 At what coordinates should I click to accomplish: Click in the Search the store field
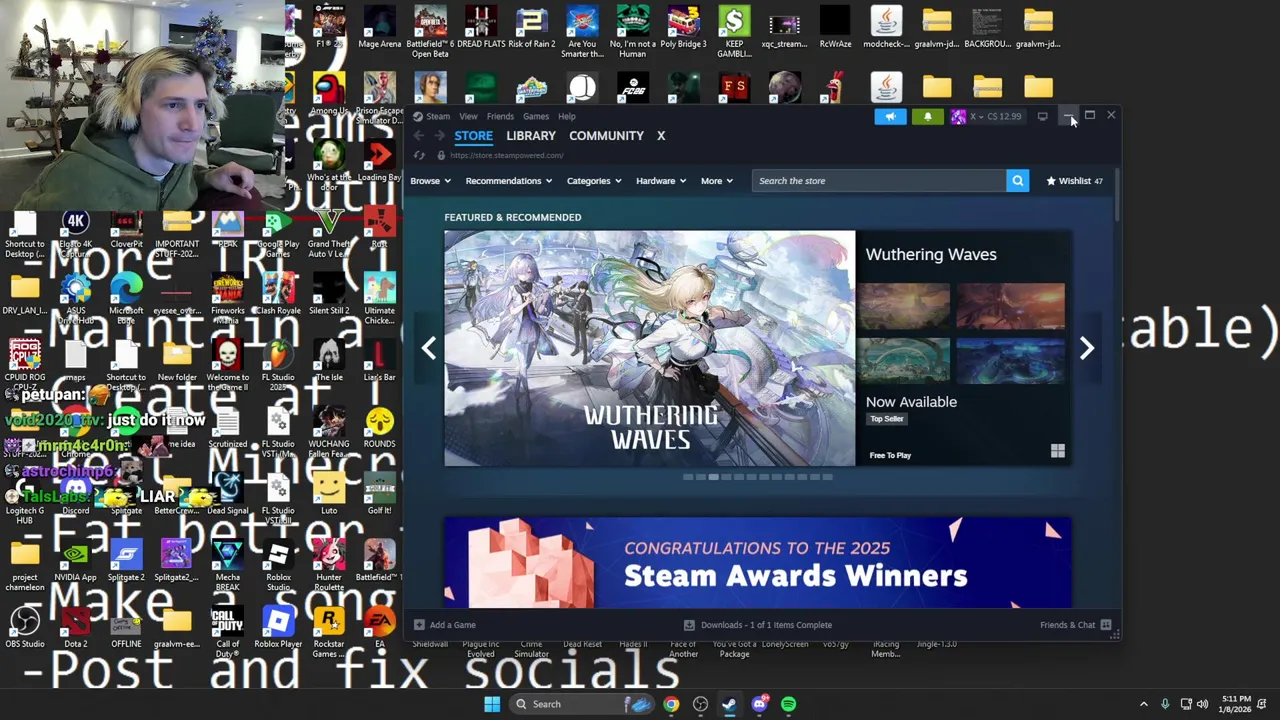click(879, 181)
